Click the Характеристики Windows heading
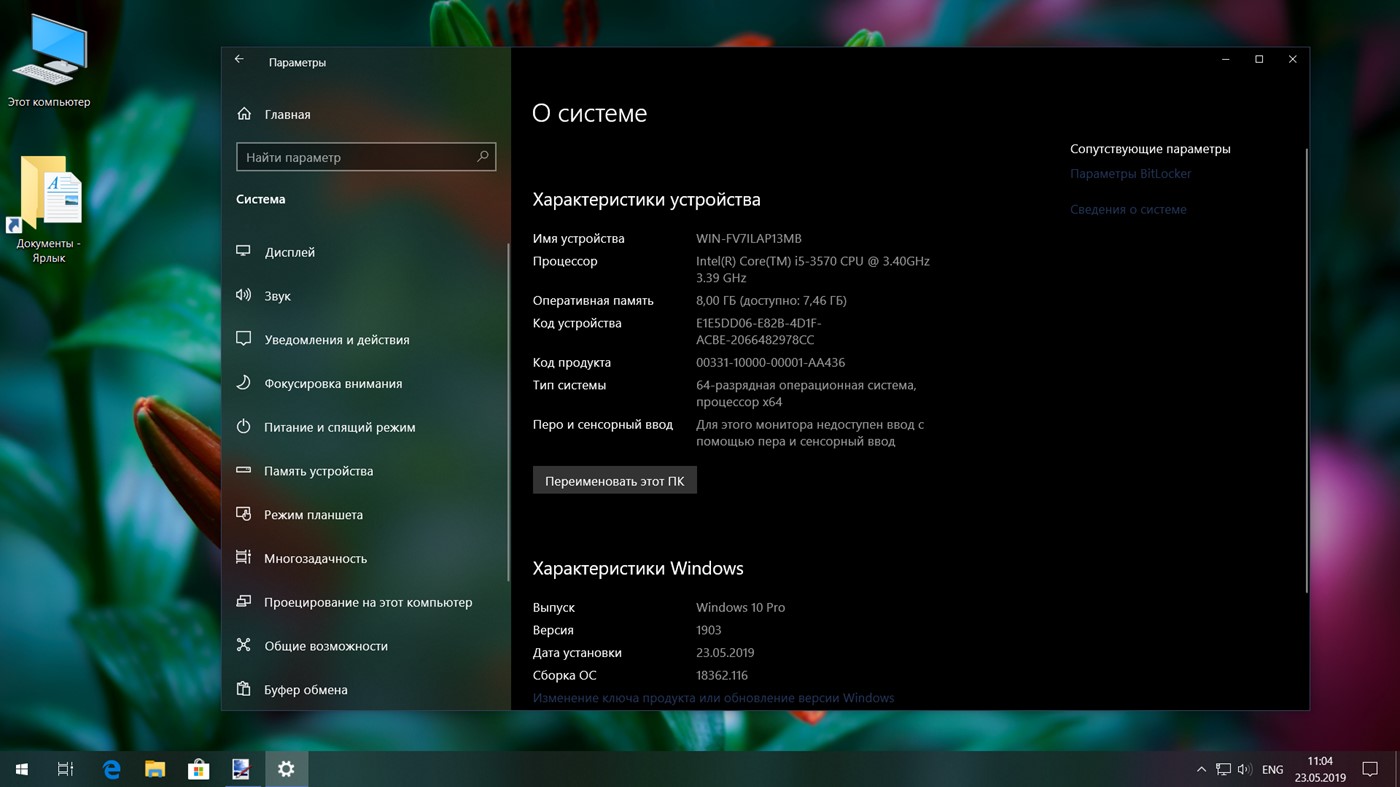The width and height of the screenshot is (1400, 787). [x=638, y=569]
